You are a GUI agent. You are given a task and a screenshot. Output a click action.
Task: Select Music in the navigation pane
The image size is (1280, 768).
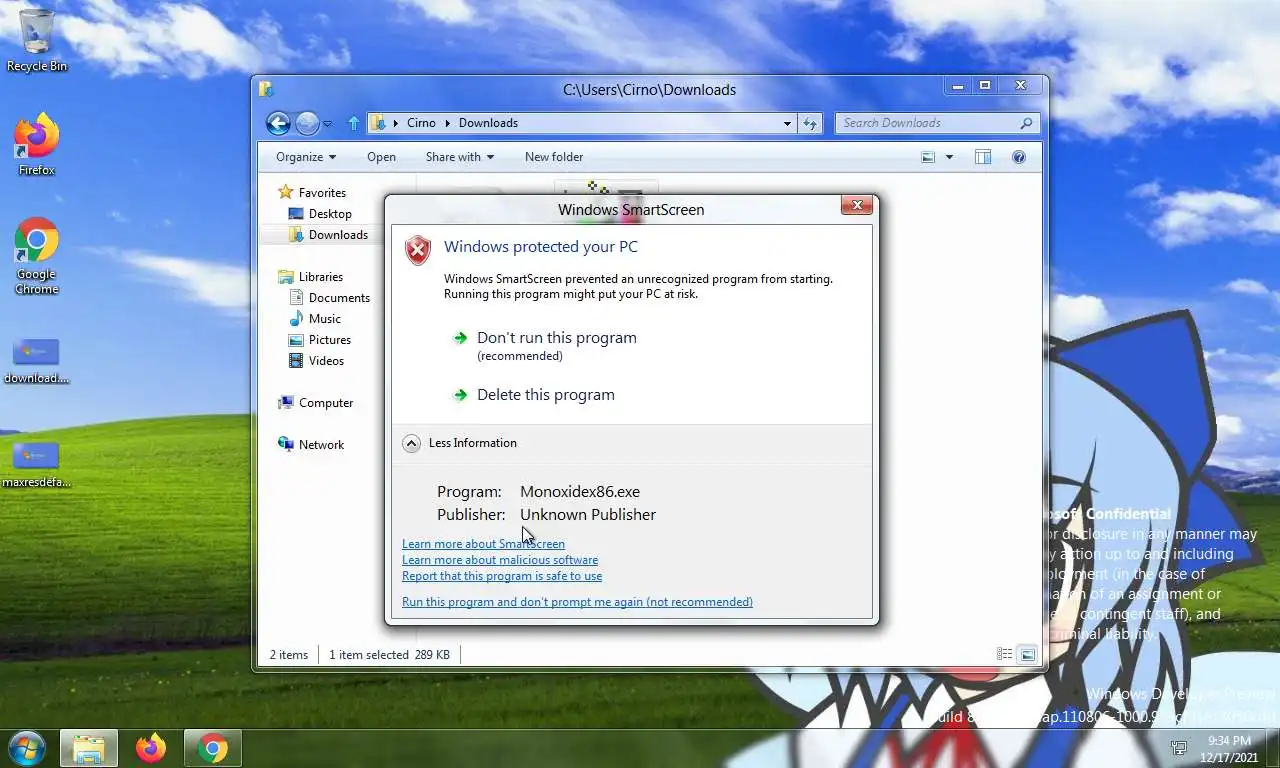pos(315,319)
